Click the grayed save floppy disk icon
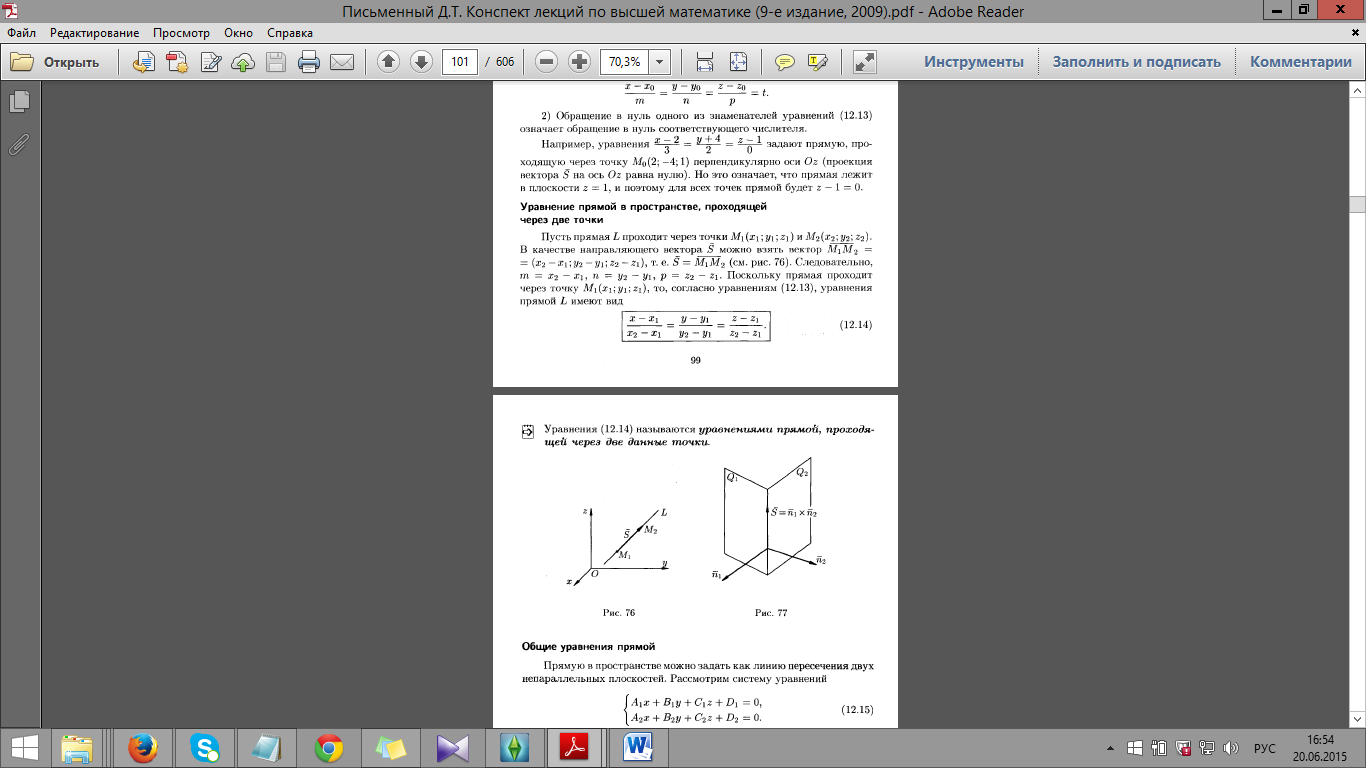Screen dimensions: 1366x768 tap(276, 62)
